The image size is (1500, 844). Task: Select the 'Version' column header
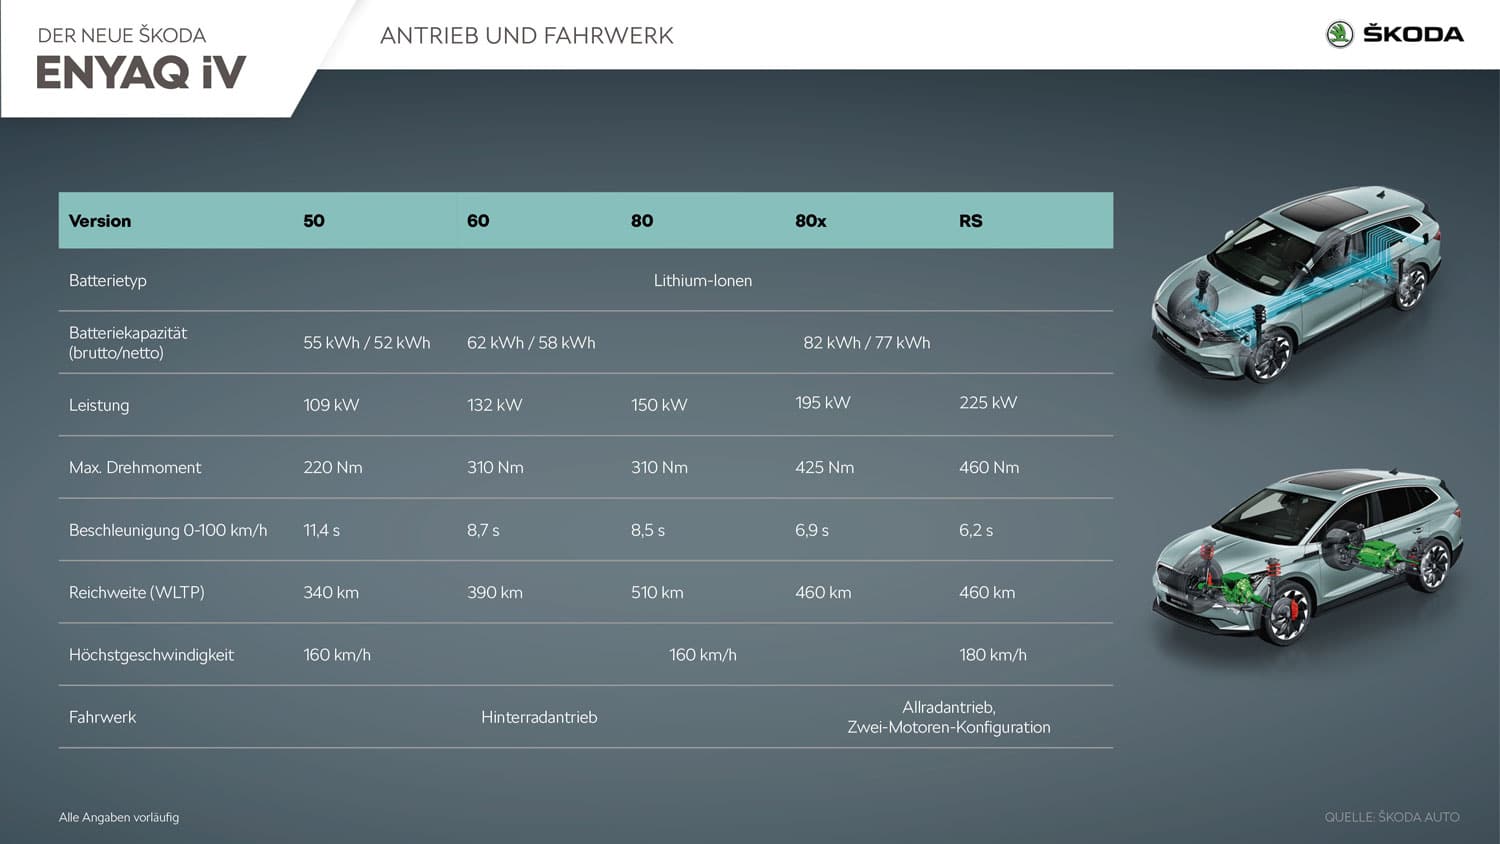point(100,221)
